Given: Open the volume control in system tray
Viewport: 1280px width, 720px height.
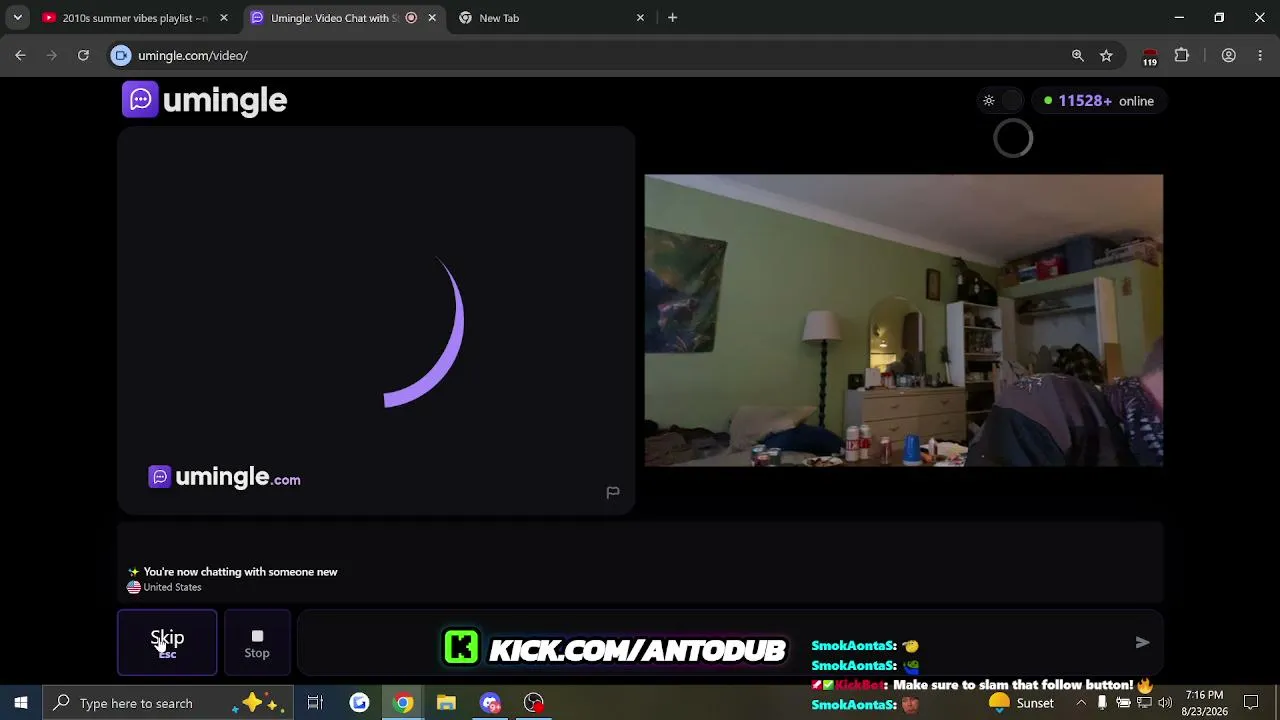Looking at the screenshot, I should point(1165,703).
